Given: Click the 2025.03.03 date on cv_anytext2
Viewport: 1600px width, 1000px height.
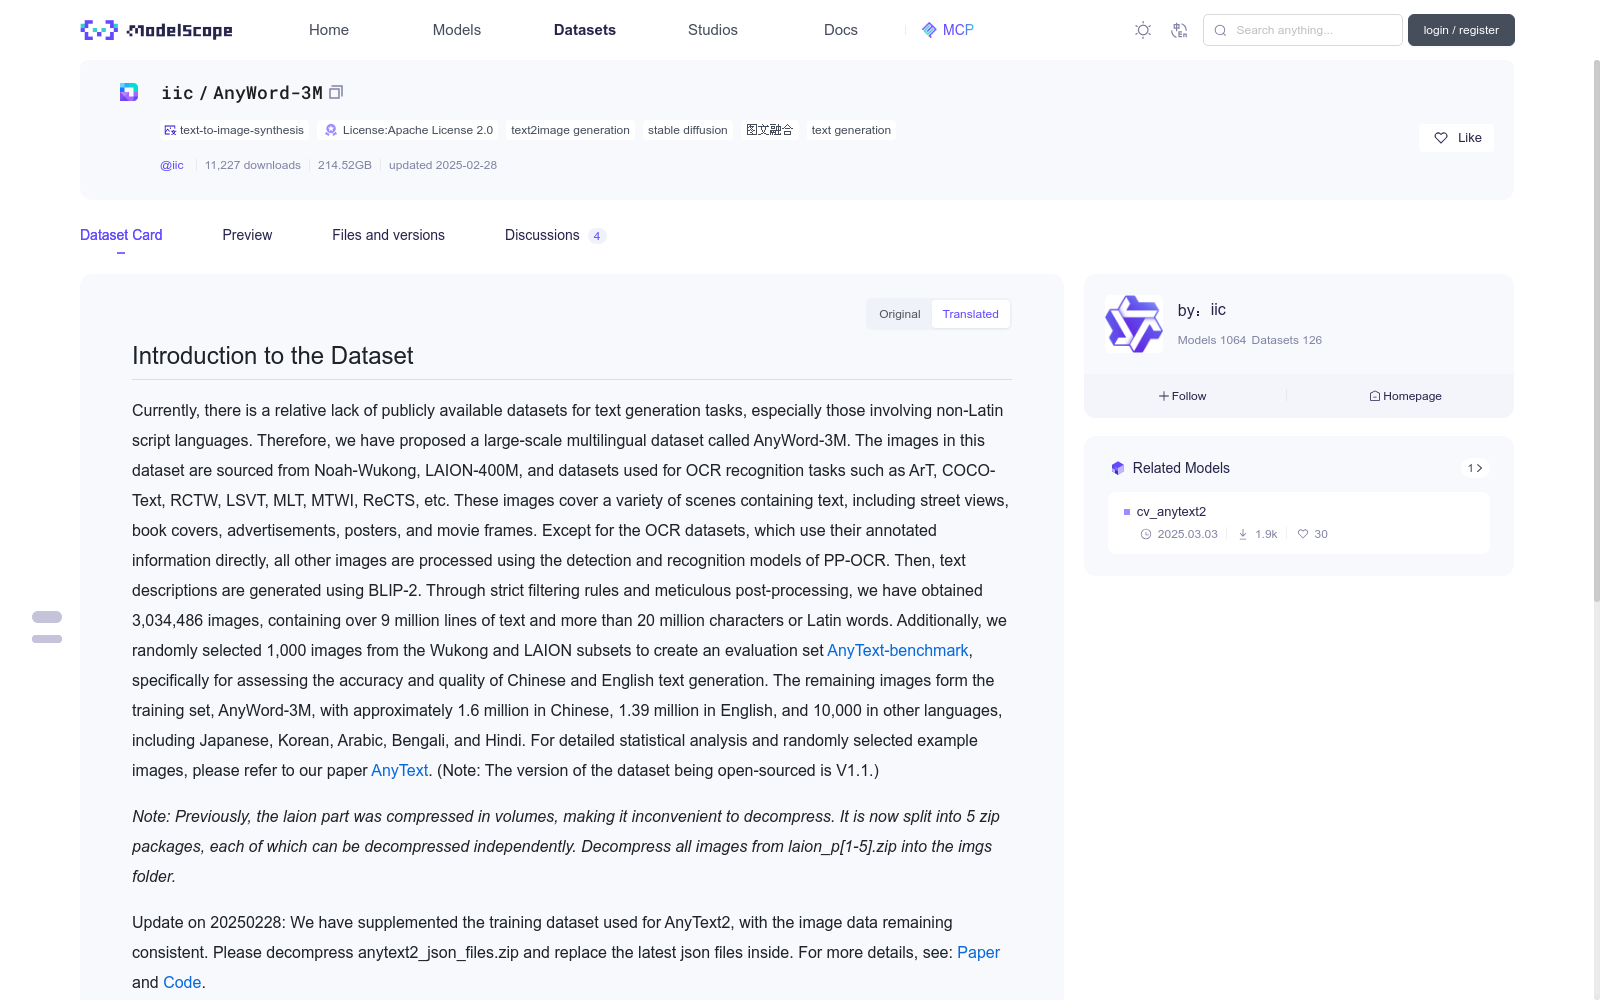Looking at the screenshot, I should click(1188, 534).
